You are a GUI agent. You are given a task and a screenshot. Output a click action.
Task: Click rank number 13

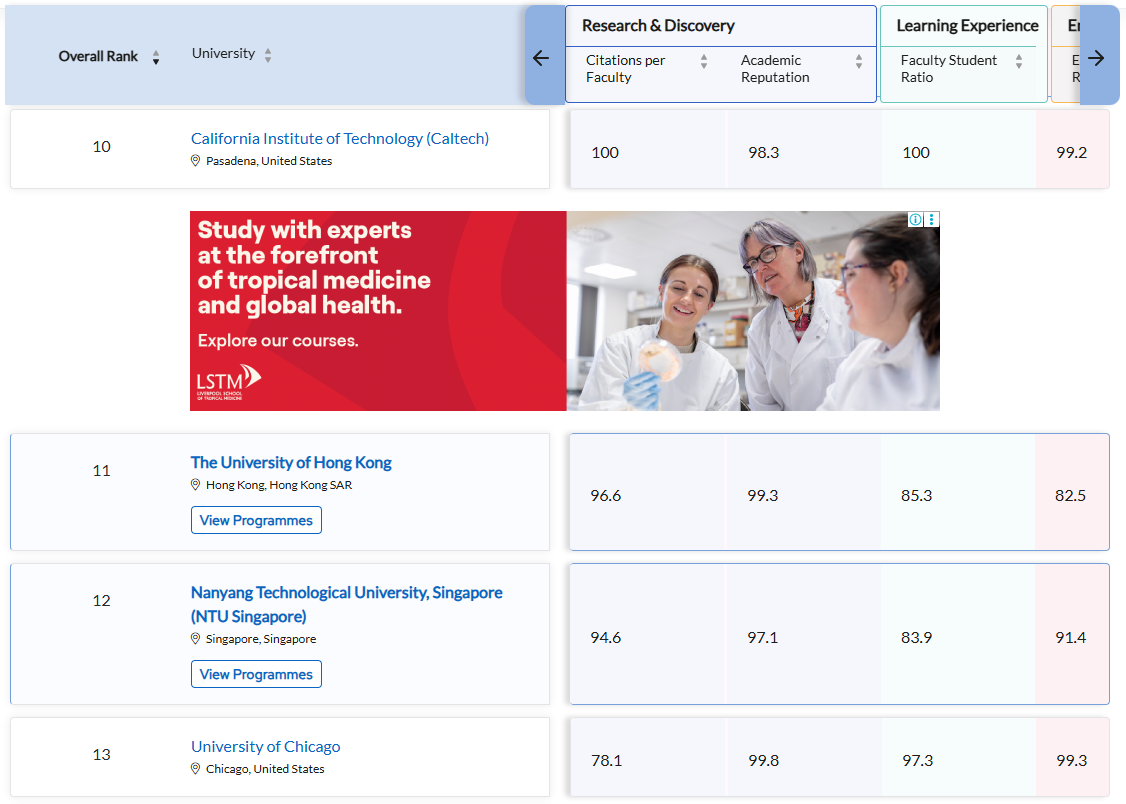coord(101,754)
